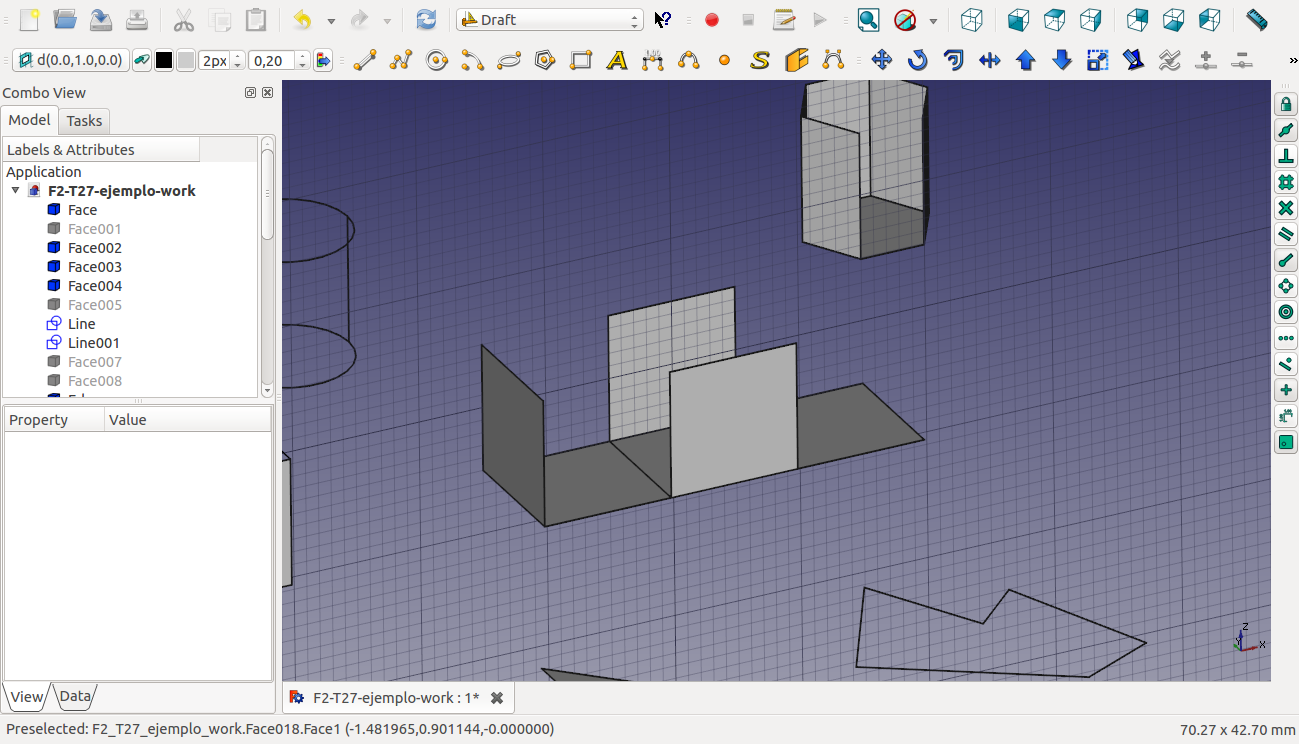
Task: Toggle construction mode button
Action: 142,61
